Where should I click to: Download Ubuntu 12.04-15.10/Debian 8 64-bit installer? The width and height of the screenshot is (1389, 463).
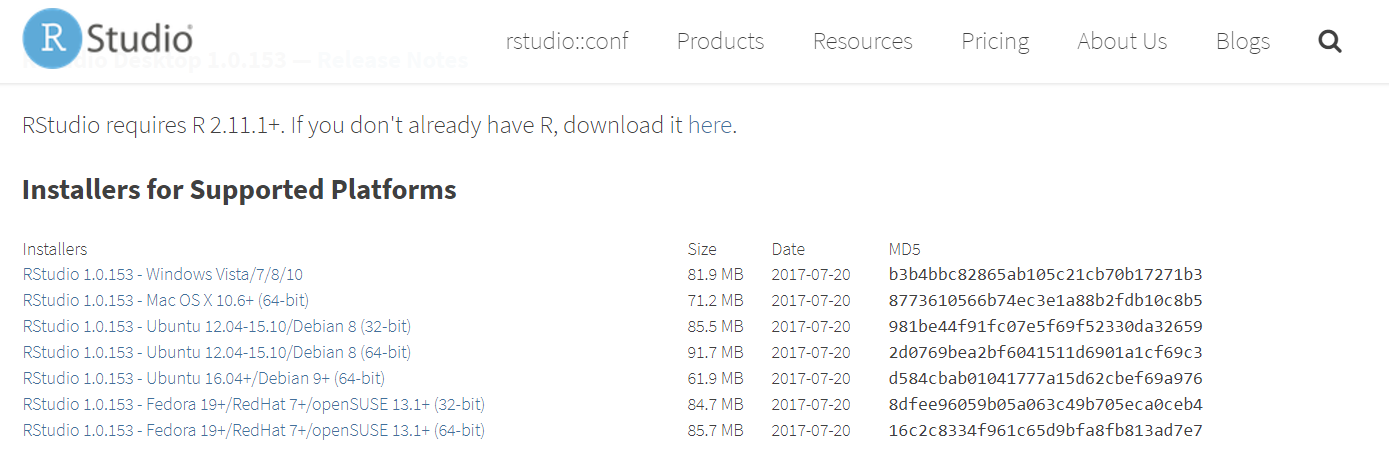pyautogui.click(x=217, y=352)
